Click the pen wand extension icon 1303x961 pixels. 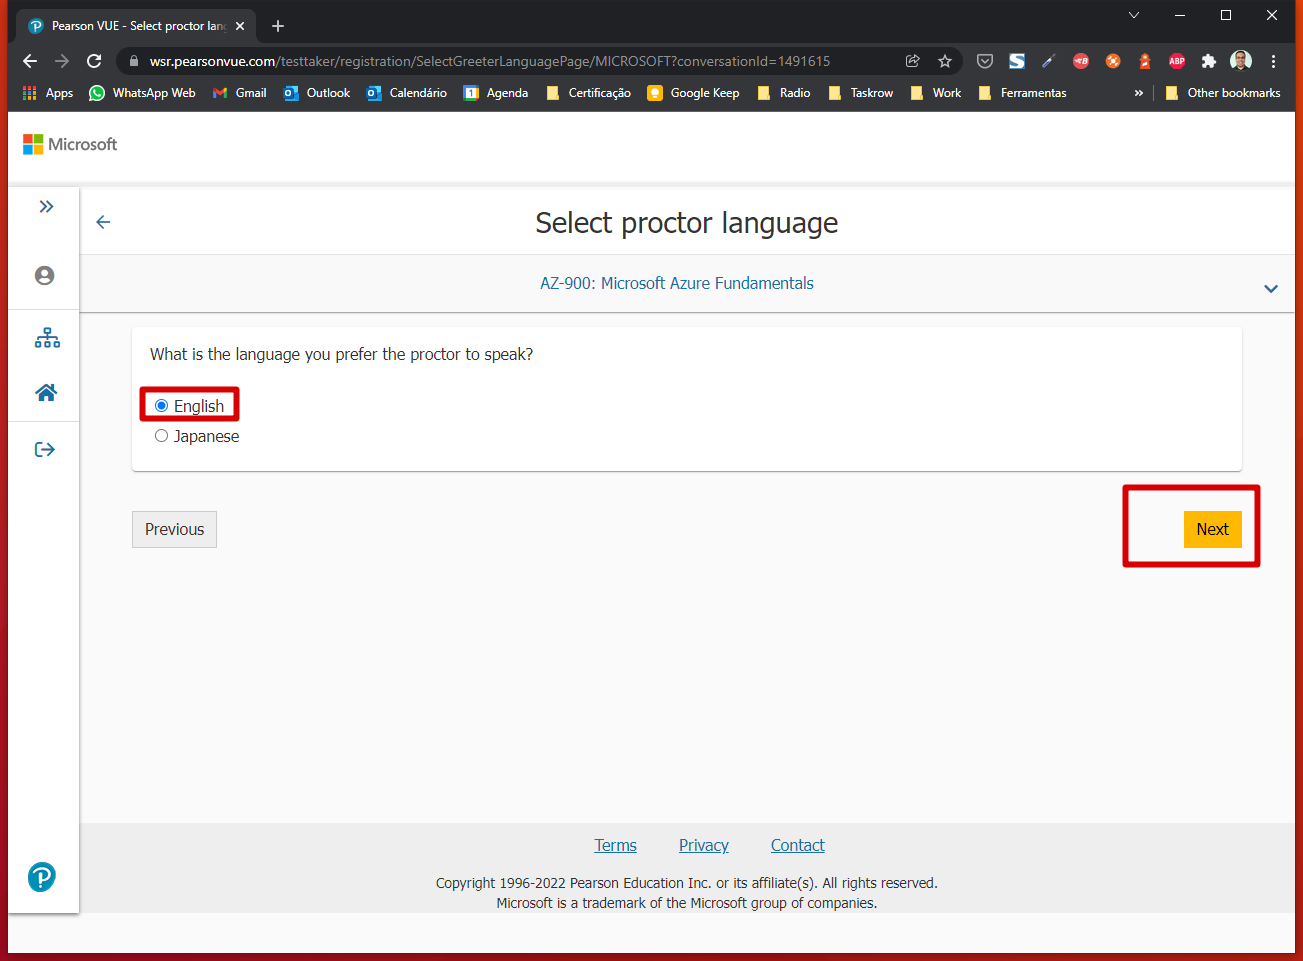[x=1049, y=61]
